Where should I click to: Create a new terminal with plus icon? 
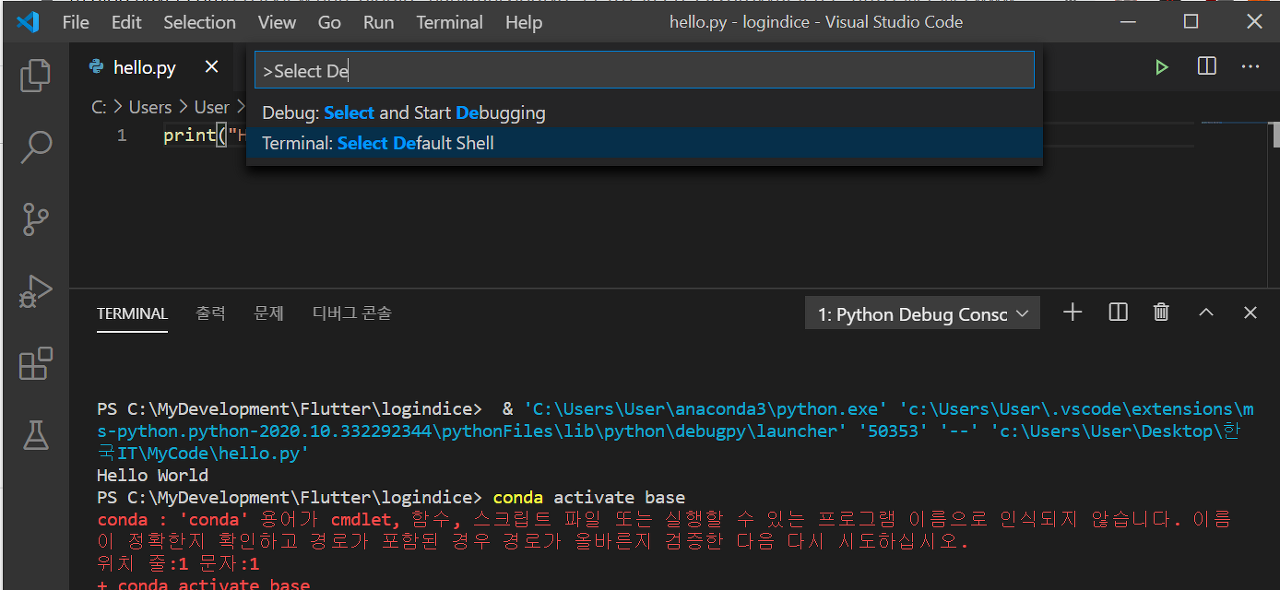[1073, 313]
